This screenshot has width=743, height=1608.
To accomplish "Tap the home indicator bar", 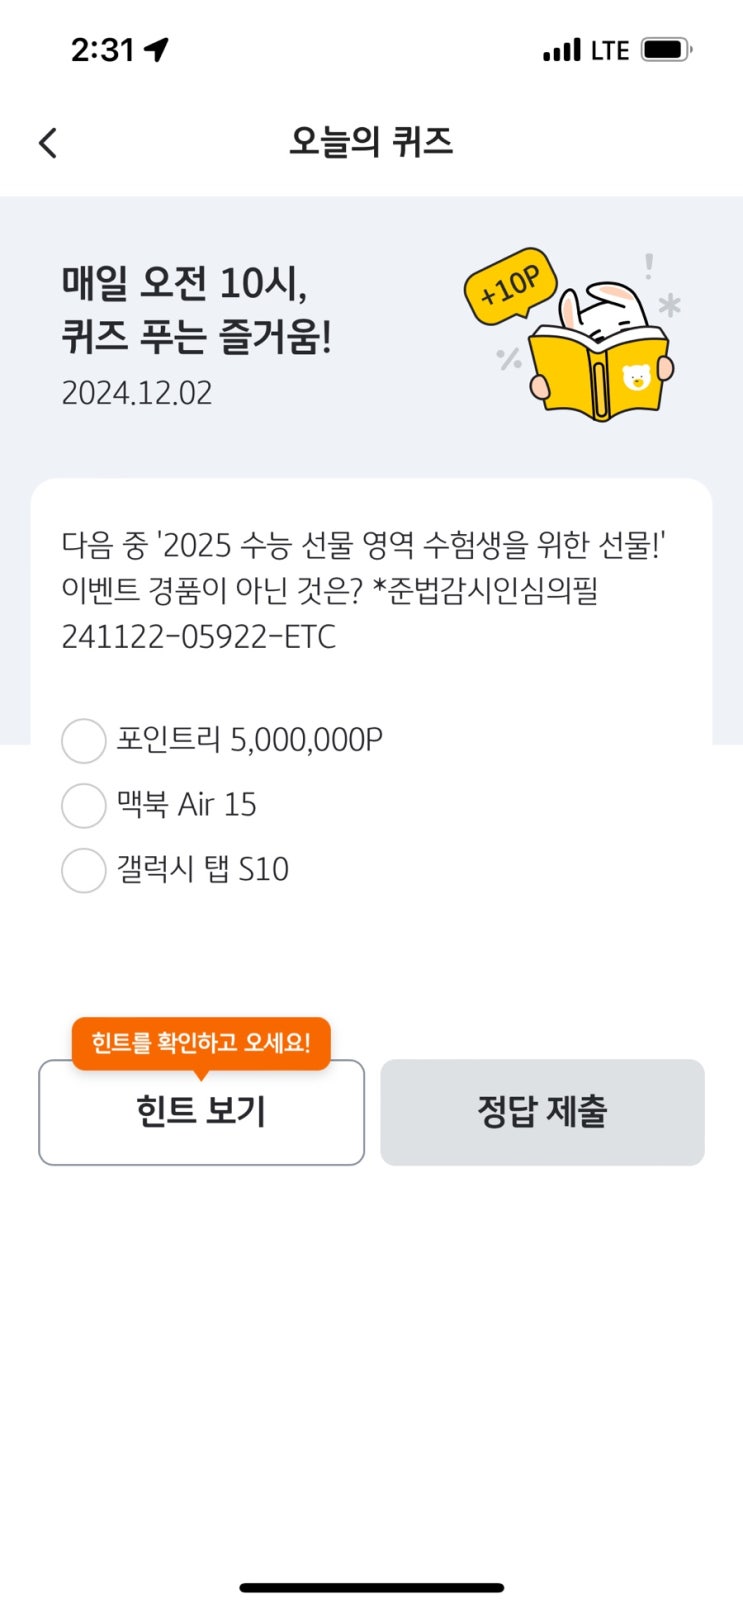I will tap(371, 1587).
